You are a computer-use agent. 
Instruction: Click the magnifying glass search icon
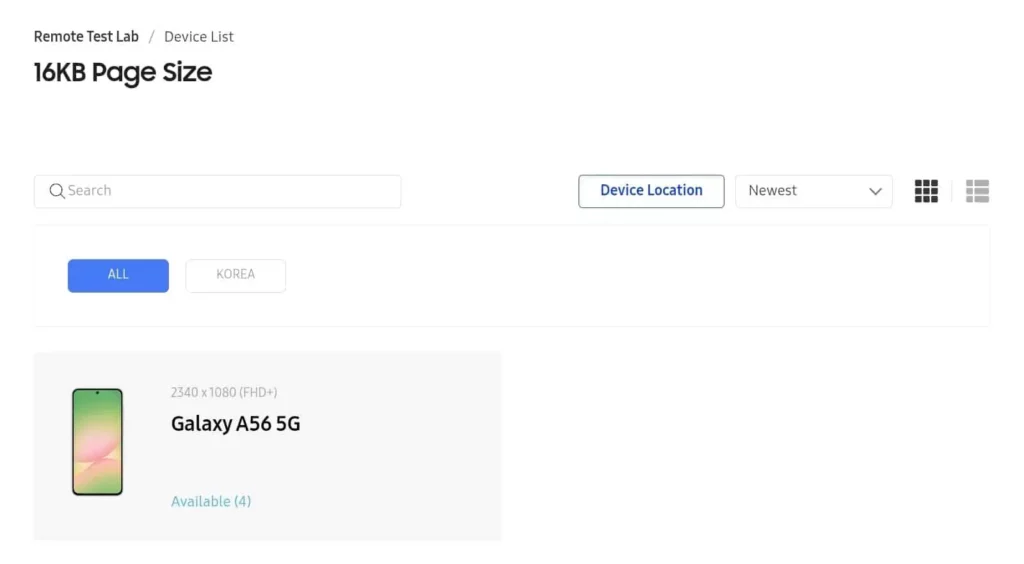(57, 191)
